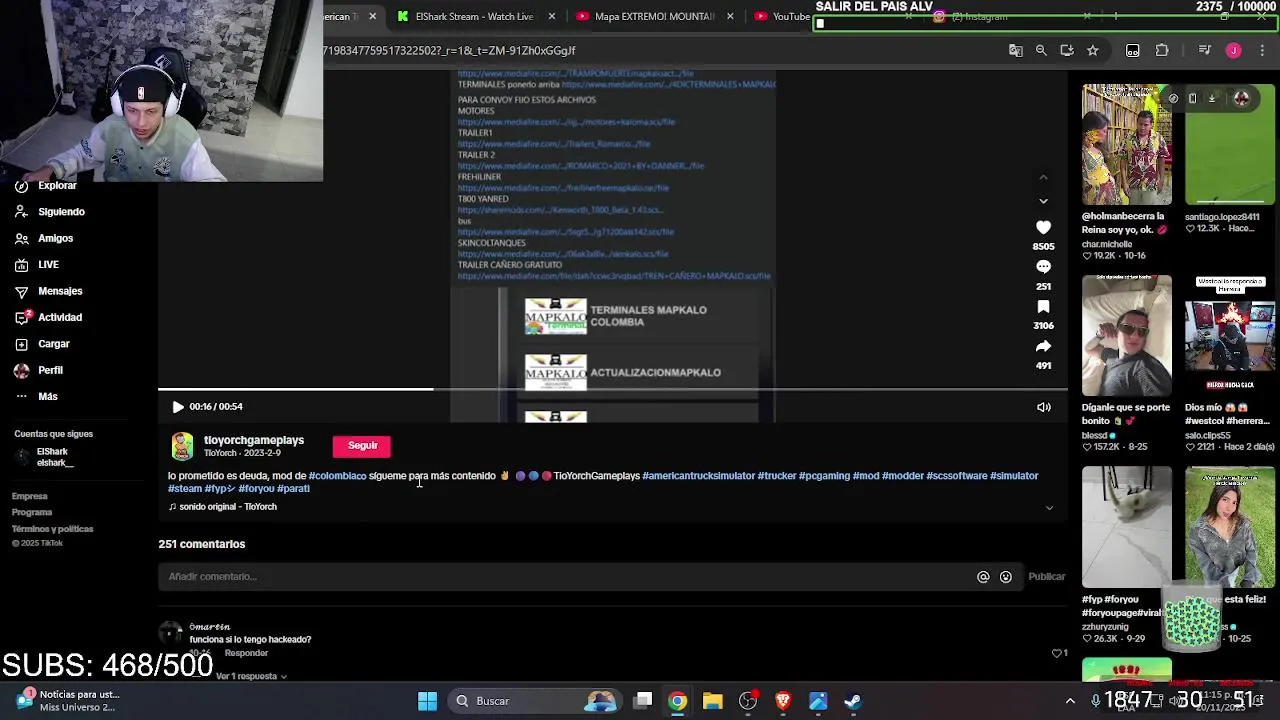Share the video with the arrow icon
Viewport: 1280px width, 720px height.
[x=1043, y=346]
